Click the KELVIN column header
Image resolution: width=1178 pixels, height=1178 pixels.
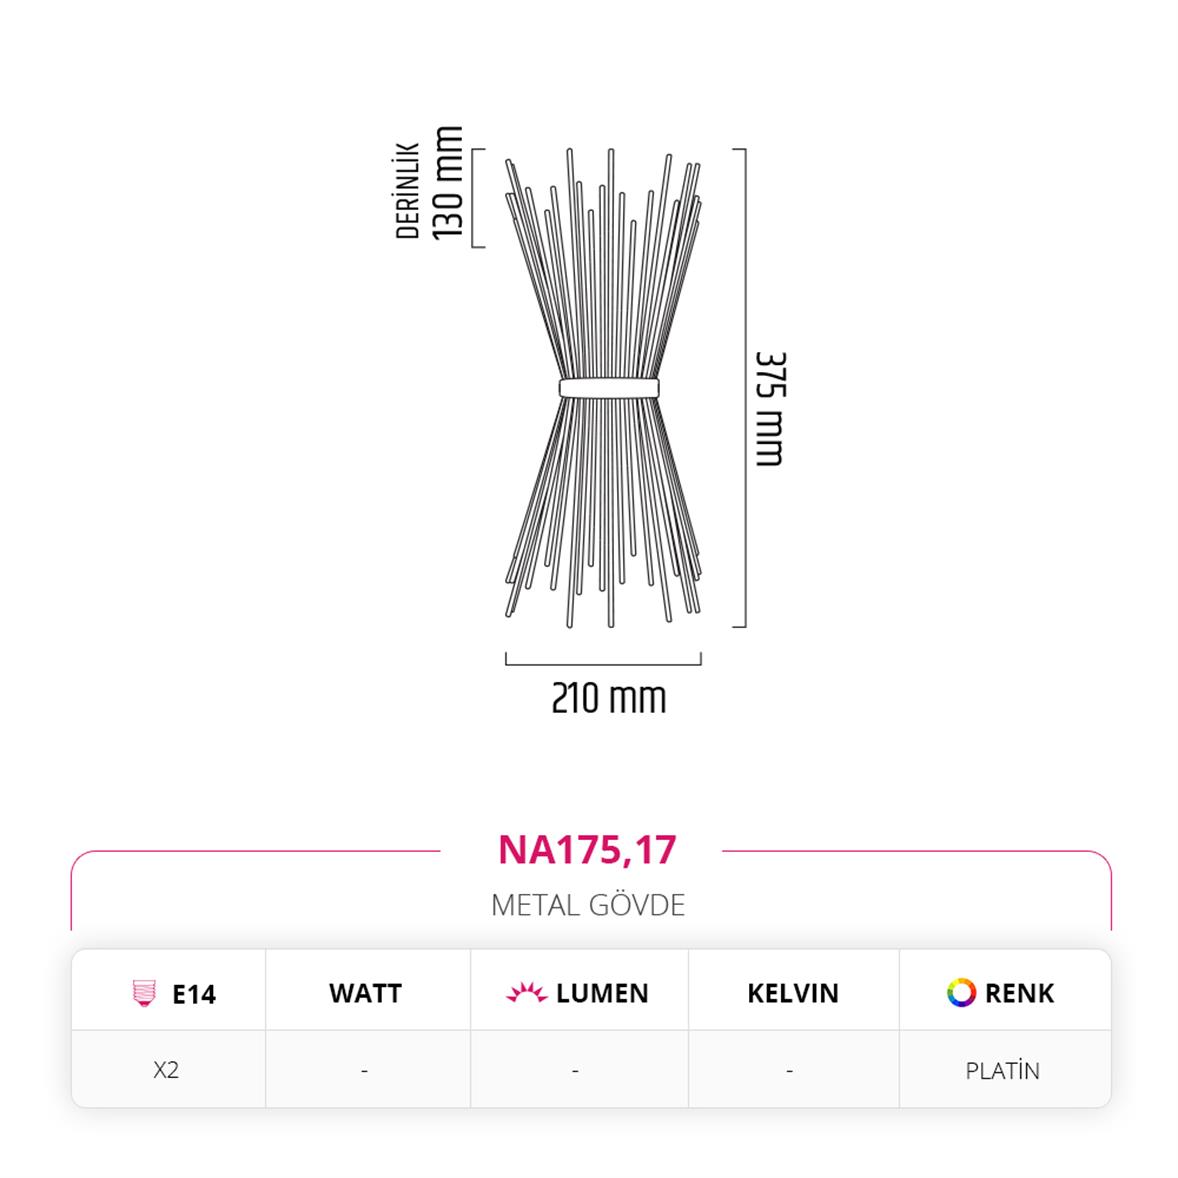793,993
